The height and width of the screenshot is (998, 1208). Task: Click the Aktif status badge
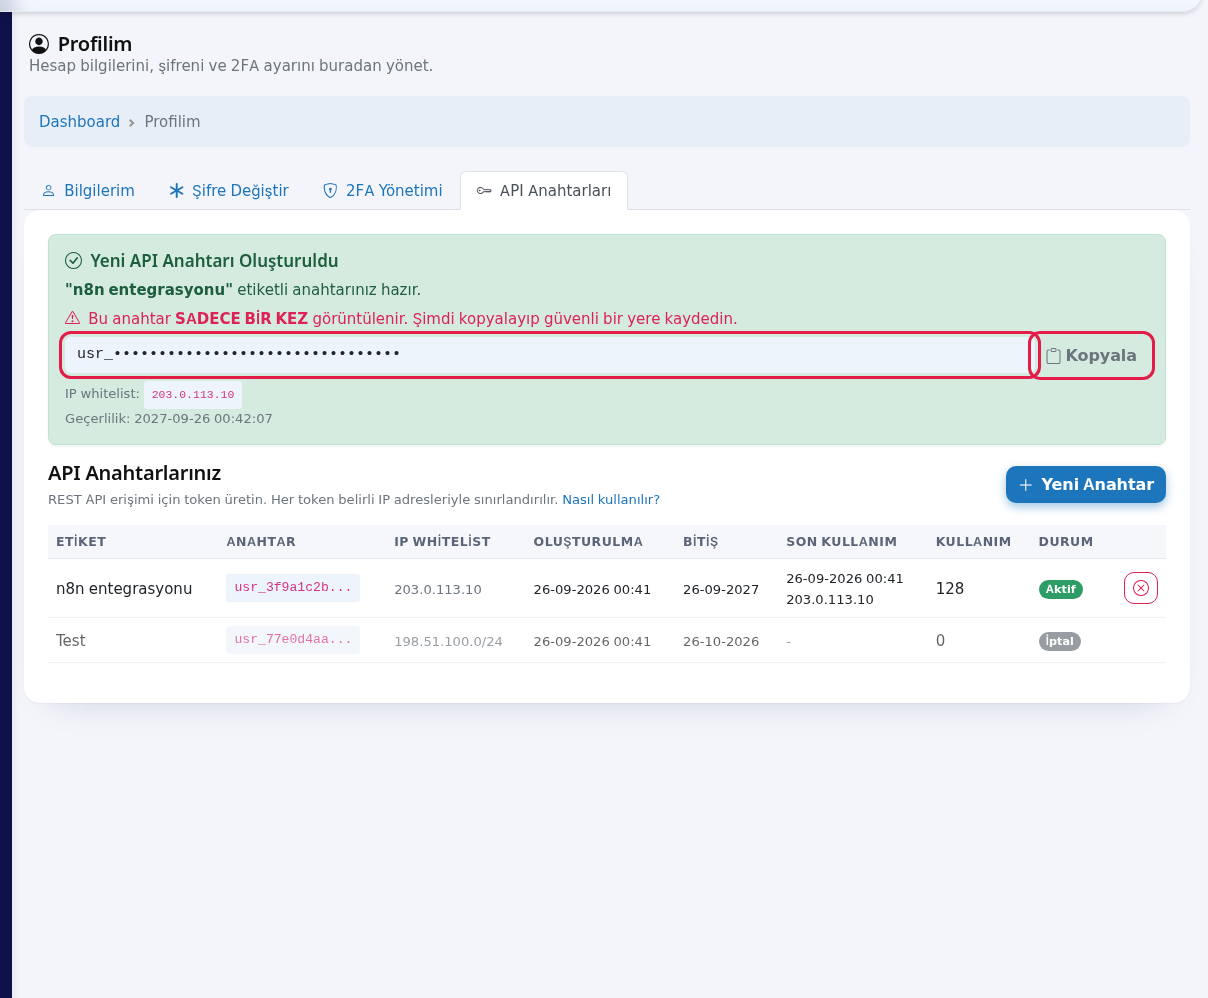[1061, 589]
